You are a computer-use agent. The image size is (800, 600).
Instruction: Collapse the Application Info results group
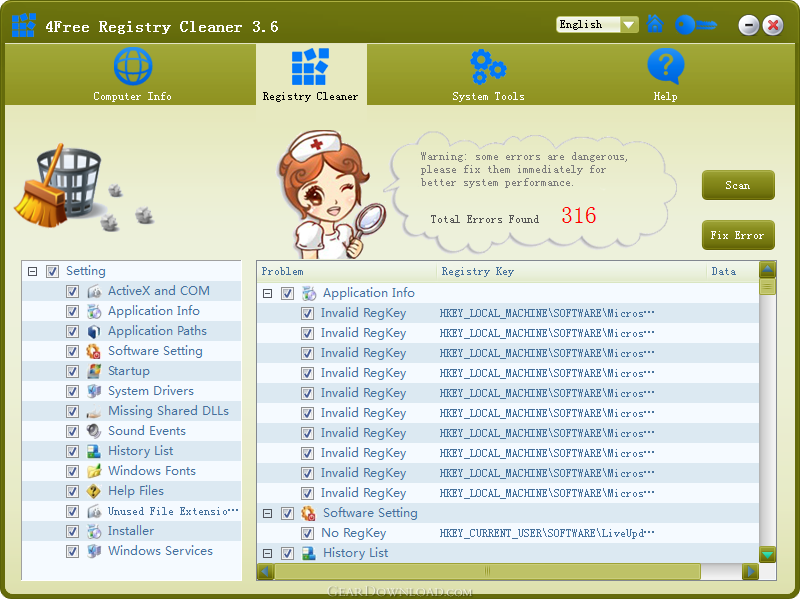[267, 293]
